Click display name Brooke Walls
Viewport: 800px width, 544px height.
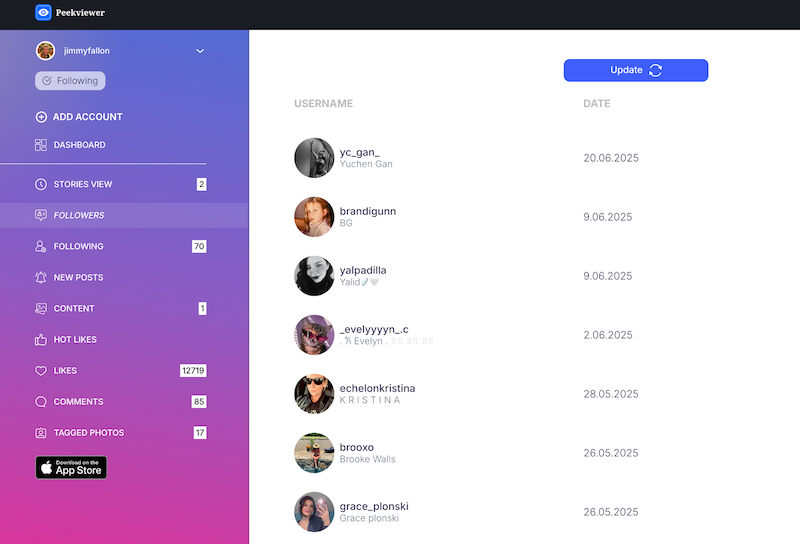coord(367,459)
